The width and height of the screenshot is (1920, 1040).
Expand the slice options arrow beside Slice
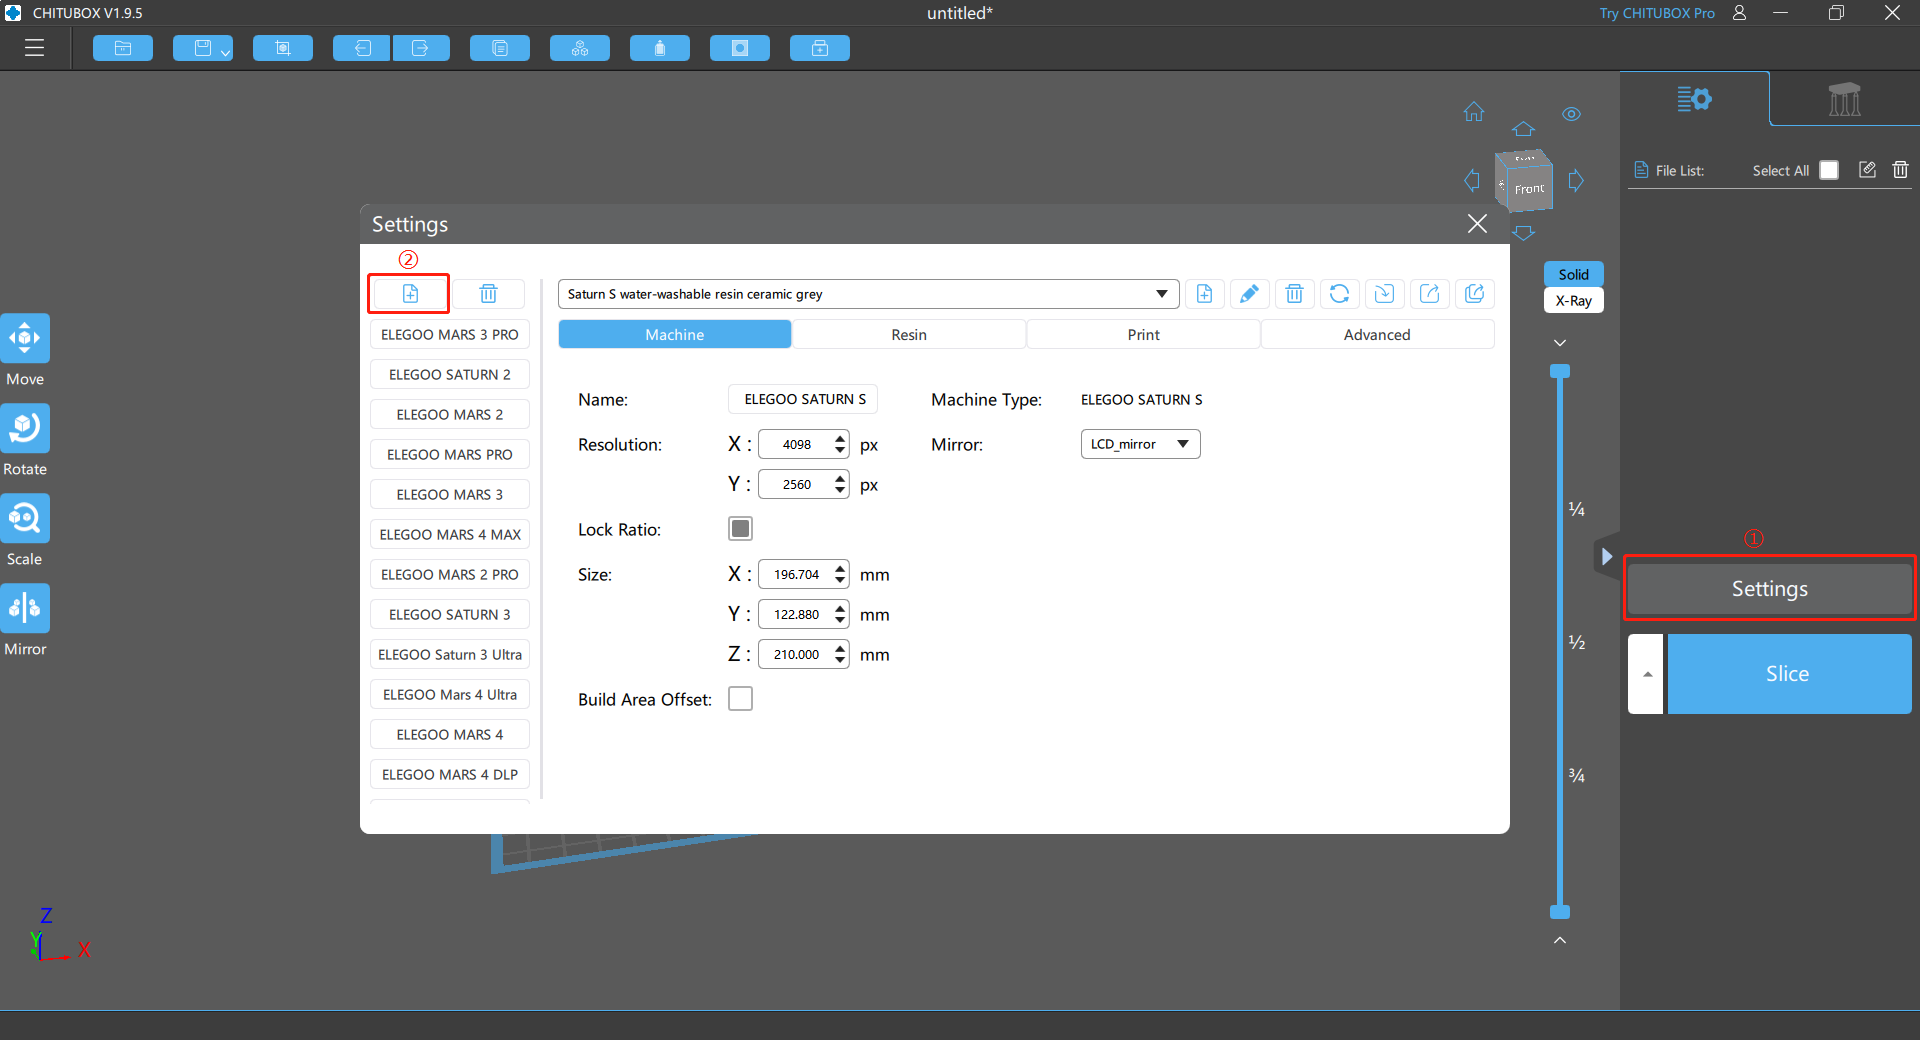coord(1646,674)
